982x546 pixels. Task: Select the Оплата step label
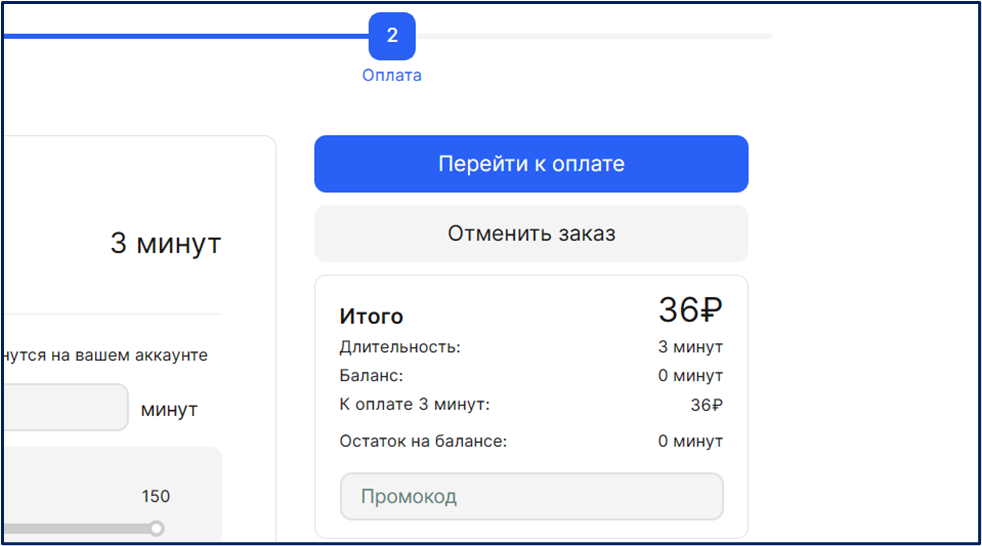click(x=392, y=75)
